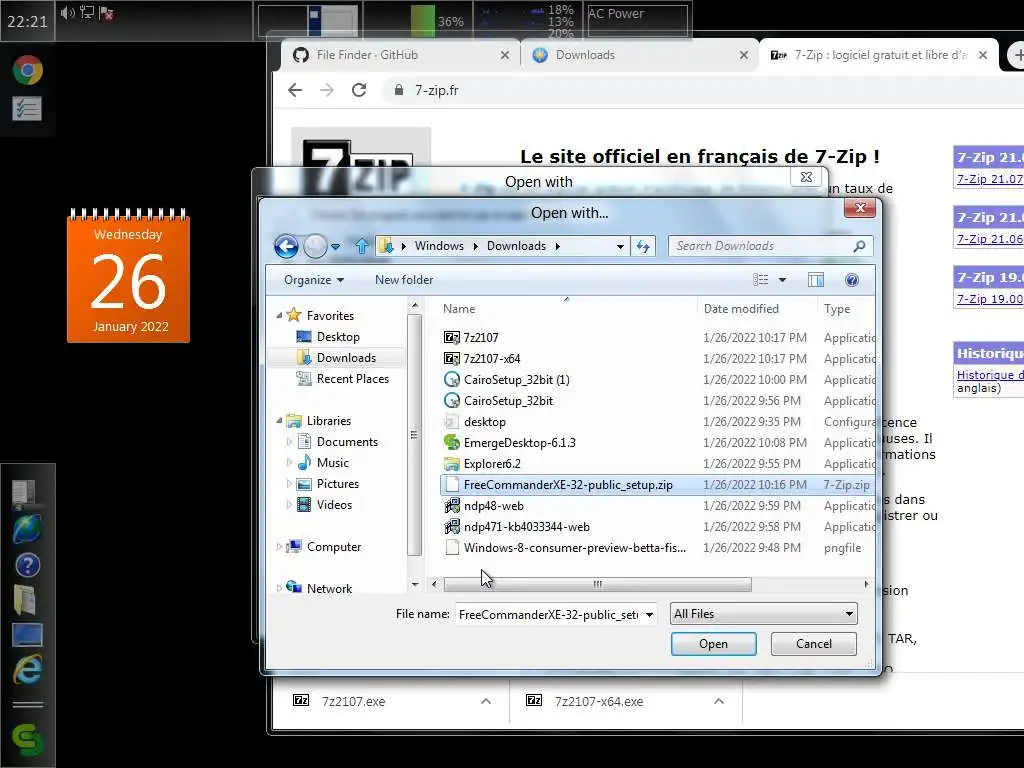Toggle the preview pane icon
1024x768 pixels.
[x=816, y=280]
